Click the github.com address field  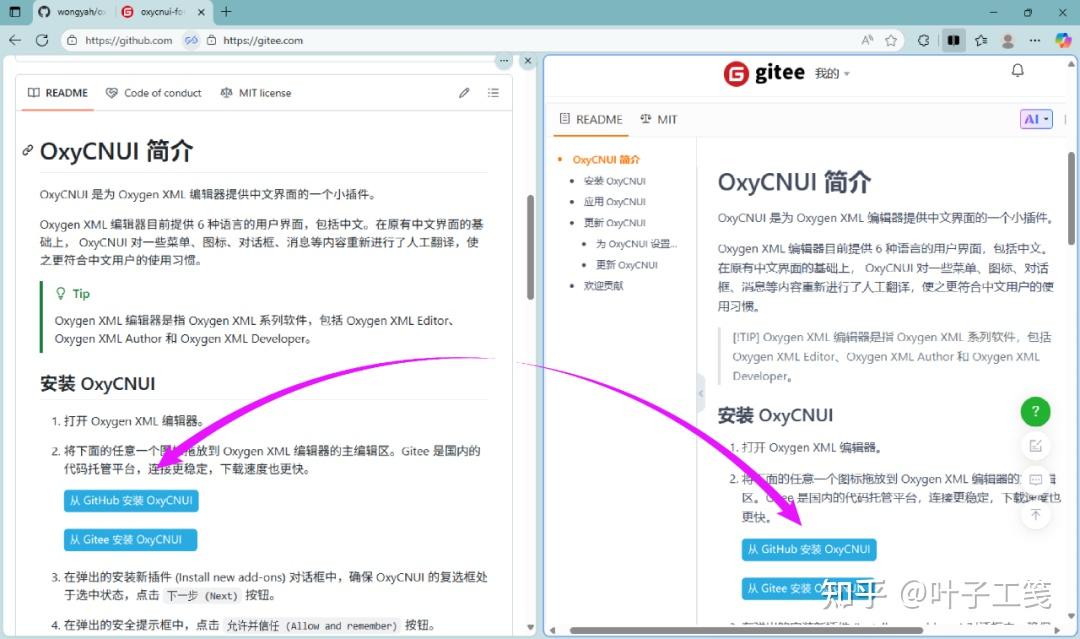coord(129,40)
